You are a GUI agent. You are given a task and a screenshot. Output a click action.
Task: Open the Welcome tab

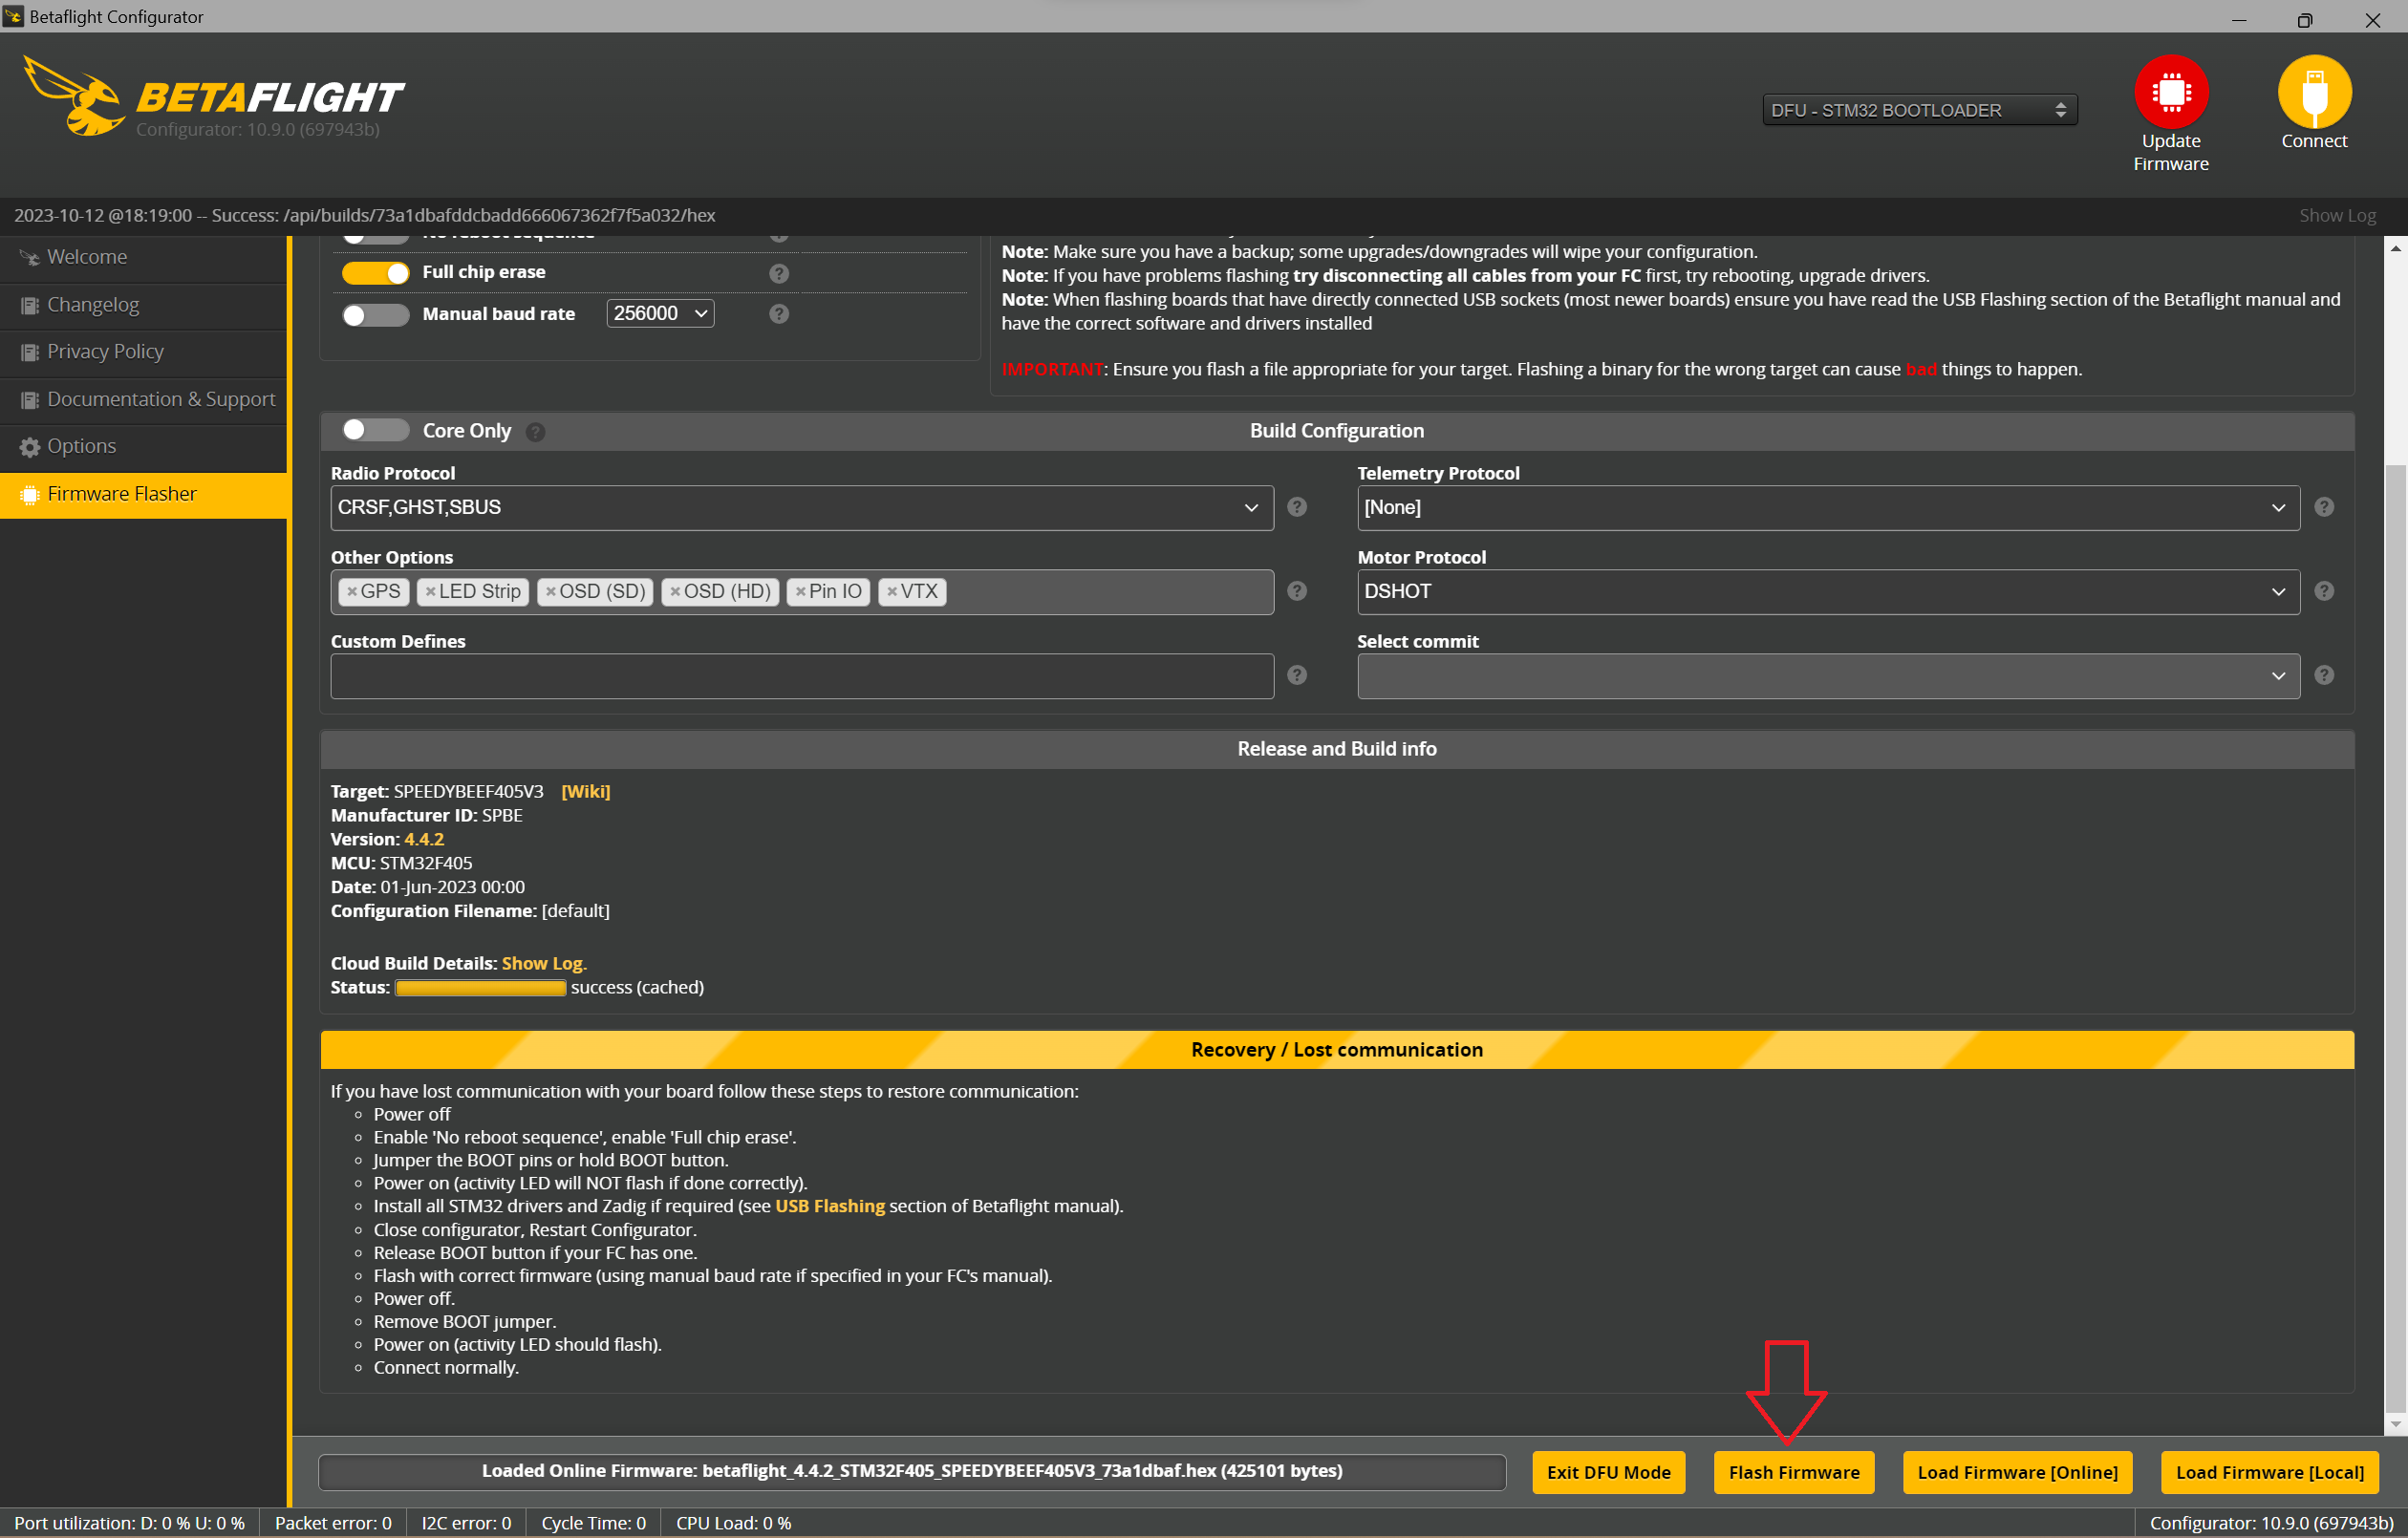pos(144,257)
